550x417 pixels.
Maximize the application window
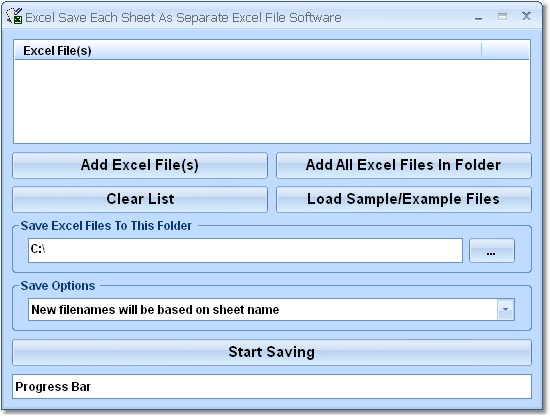502,16
